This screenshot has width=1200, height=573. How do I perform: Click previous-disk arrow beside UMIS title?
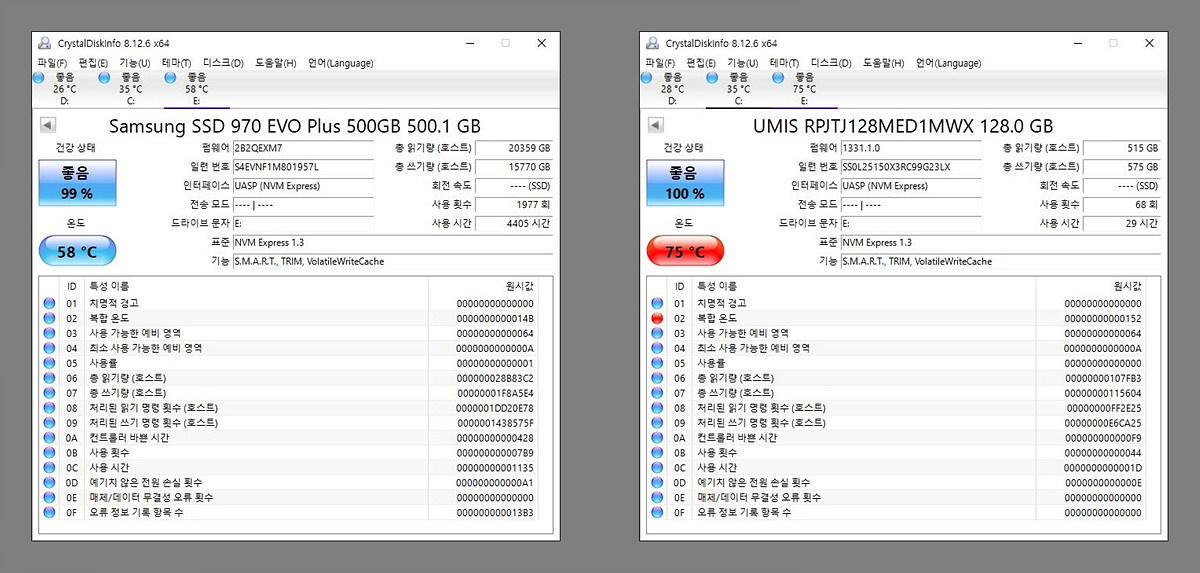(655, 126)
